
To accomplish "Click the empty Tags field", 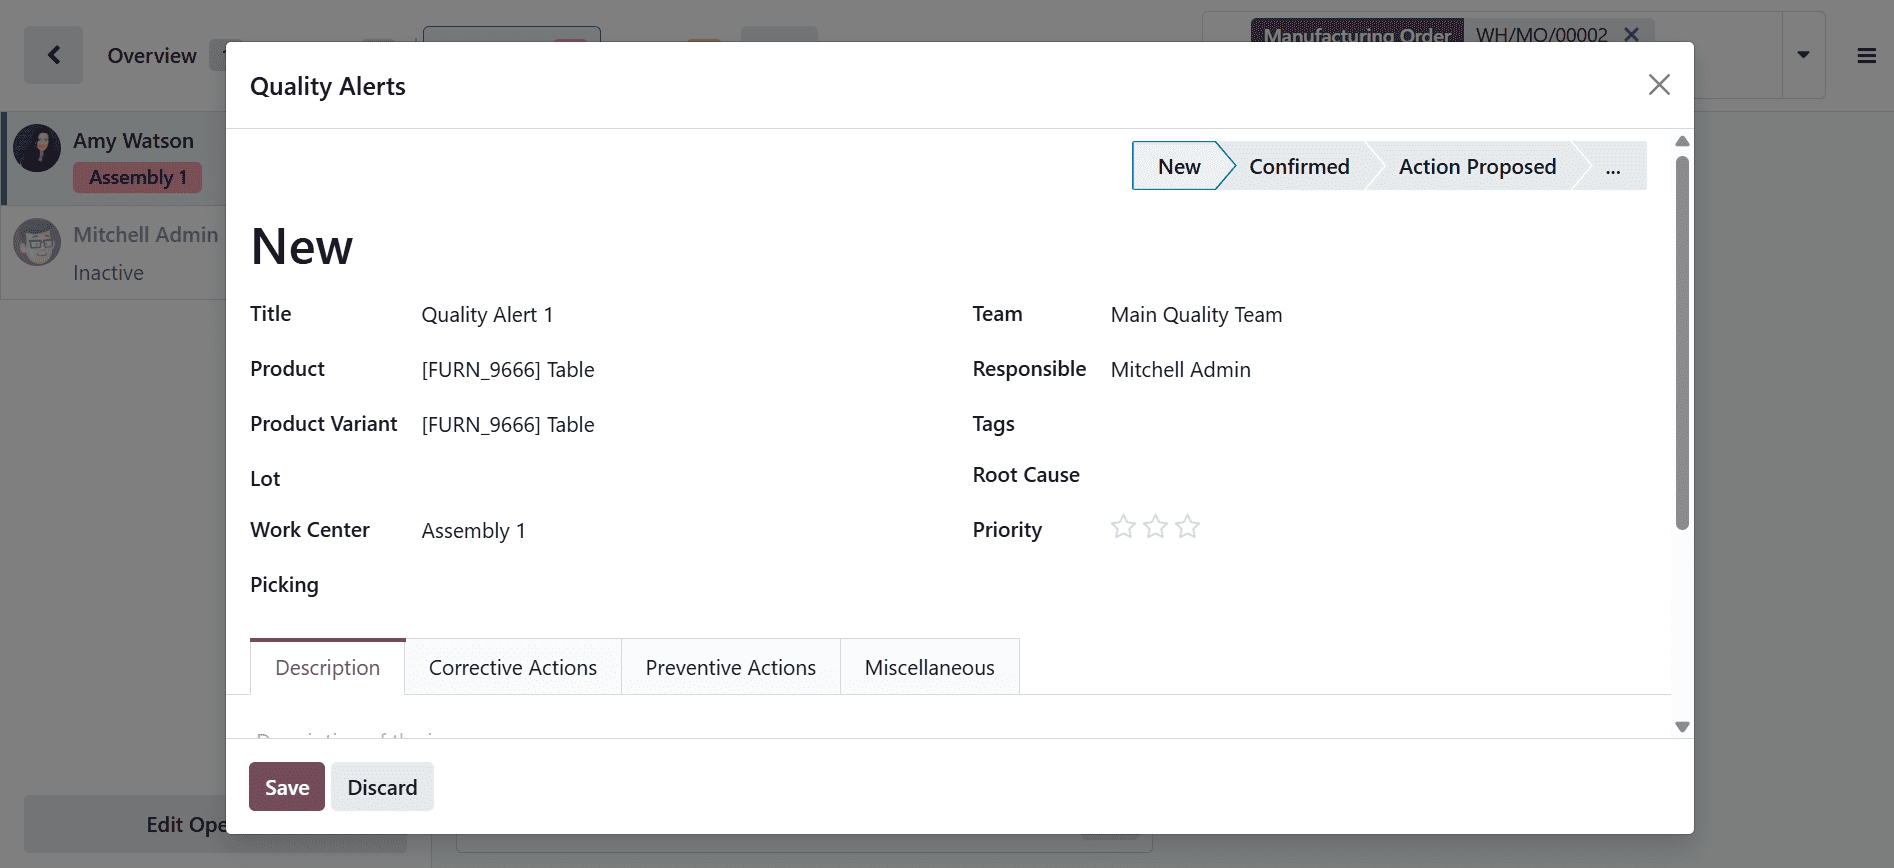I will 1378,424.
